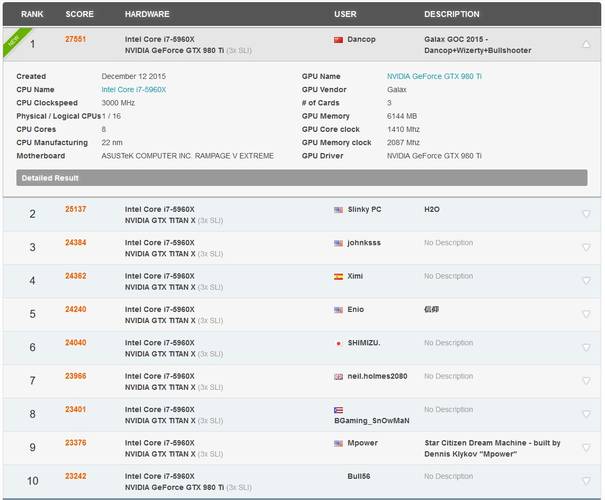Expand the rank 3 johnksss row

(586, 247)
